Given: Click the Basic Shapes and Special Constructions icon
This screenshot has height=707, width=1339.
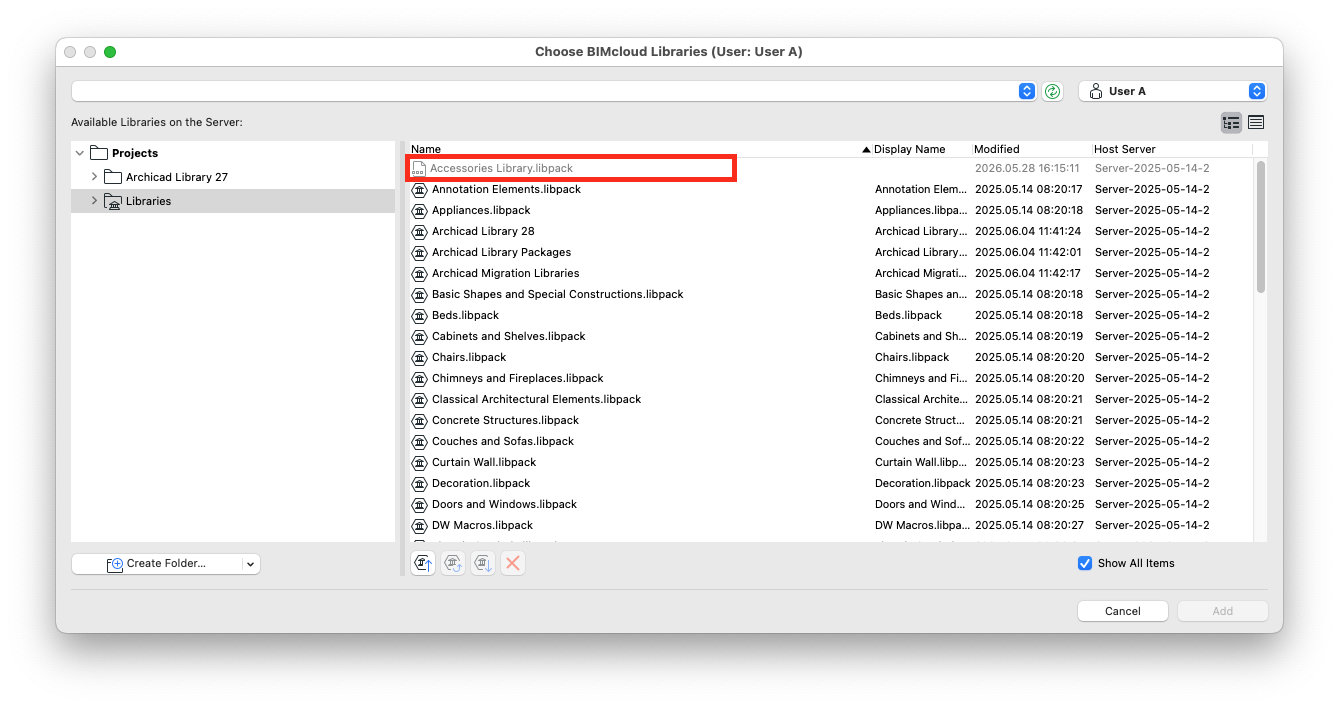Looking at the screenshot, I should tap(420, 295).
